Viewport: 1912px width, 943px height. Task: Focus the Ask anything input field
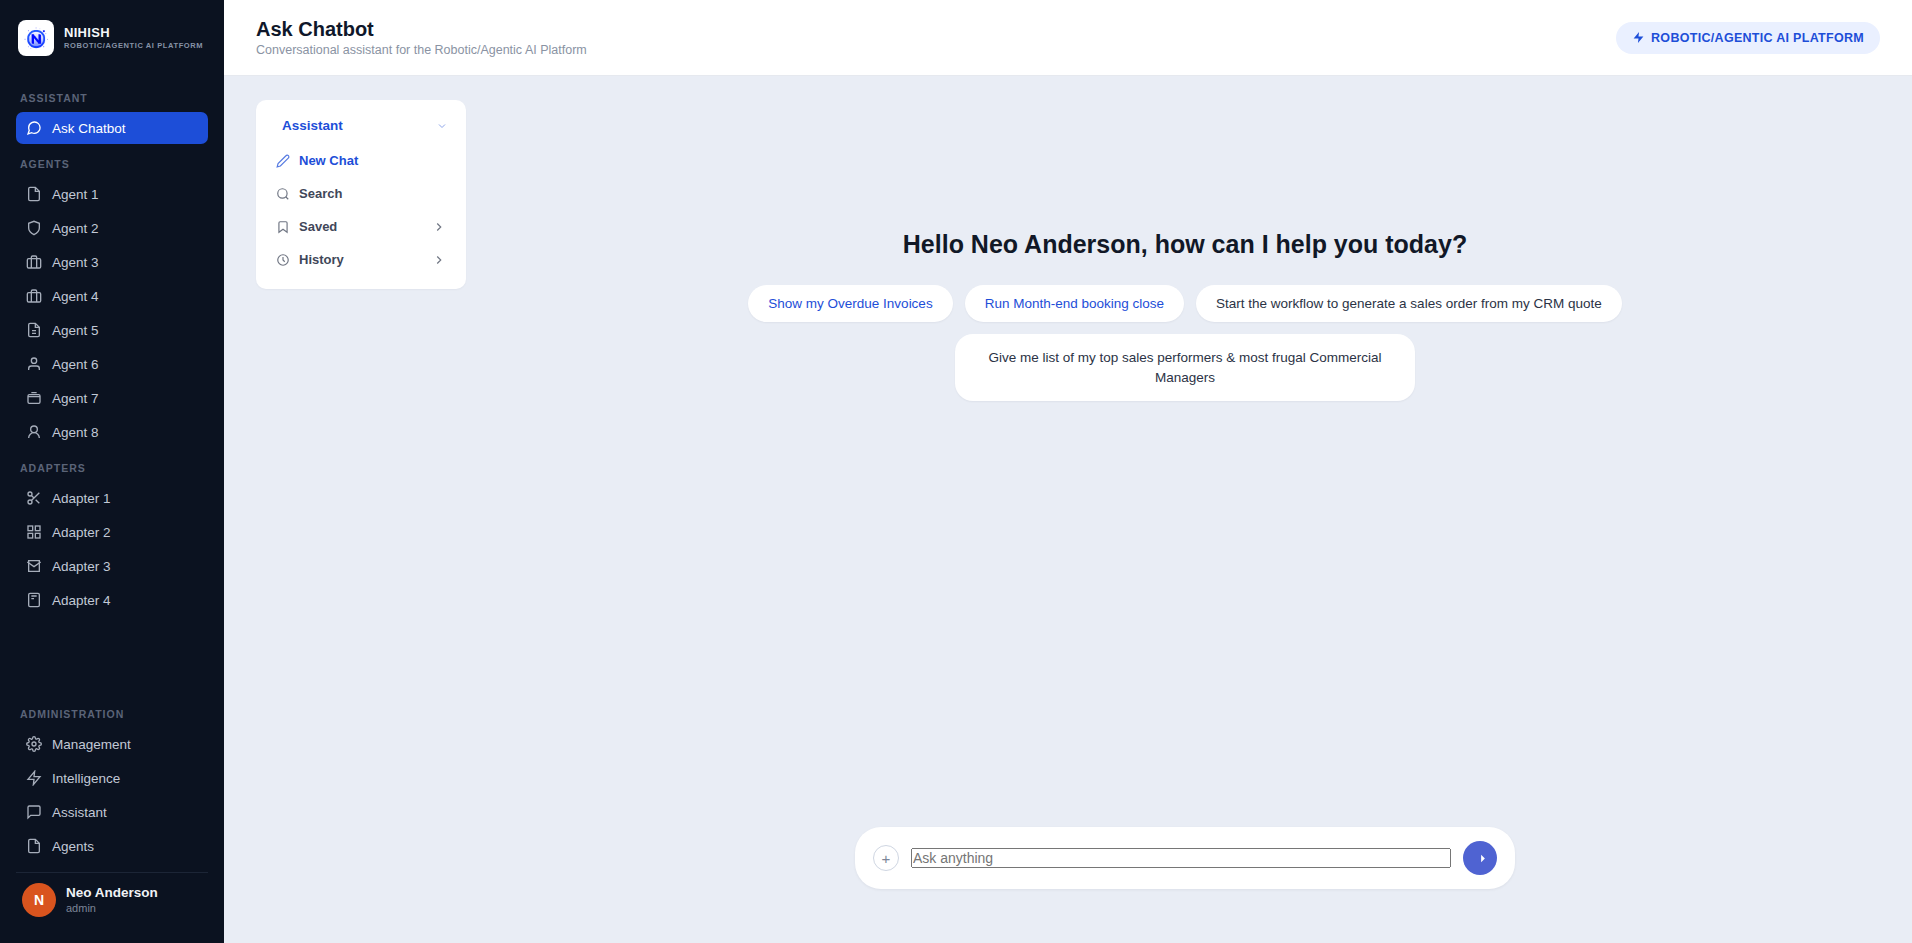(x=1180, y=858)
